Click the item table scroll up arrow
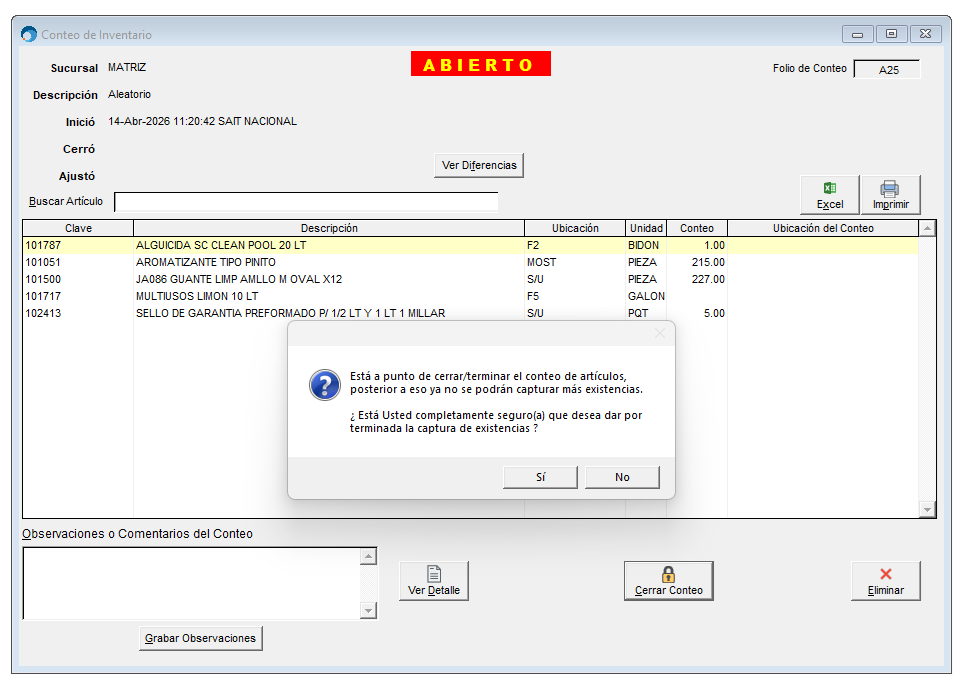The height and width of the screenshot is (686, 964). coord(928,229)
